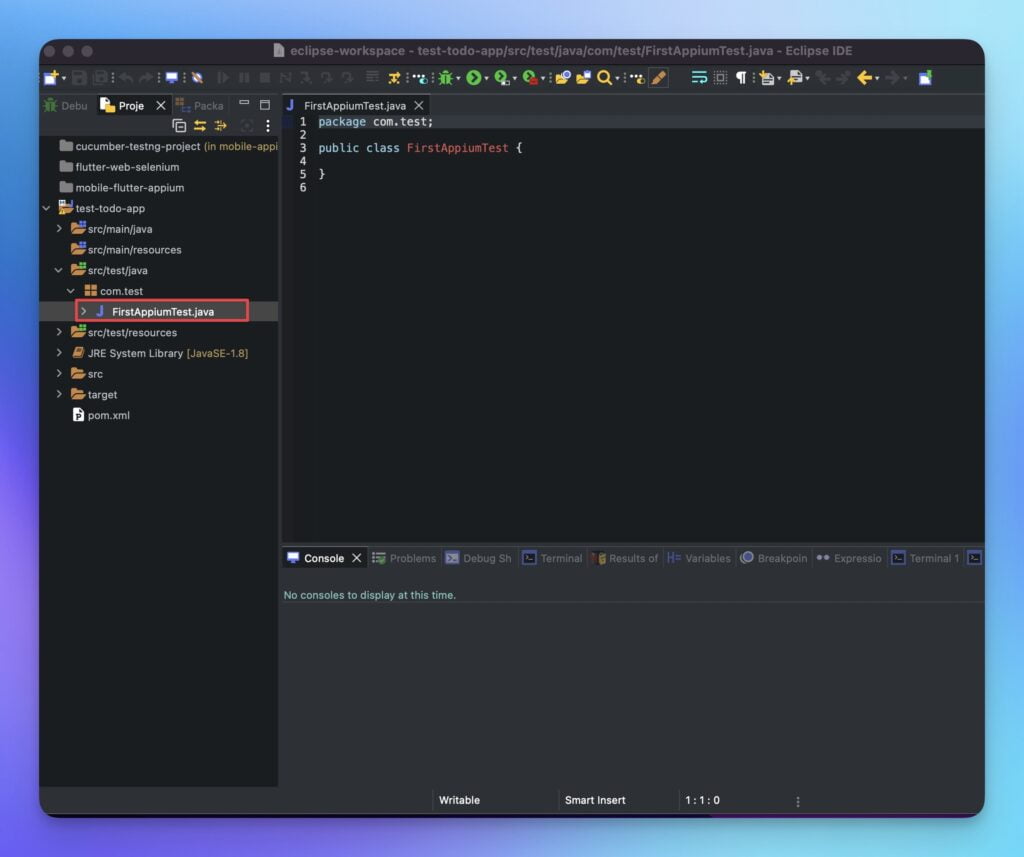Select the mobile-flutter-appium project
The width and height of the screenshot is (1024, 857).
click(122, 187)
